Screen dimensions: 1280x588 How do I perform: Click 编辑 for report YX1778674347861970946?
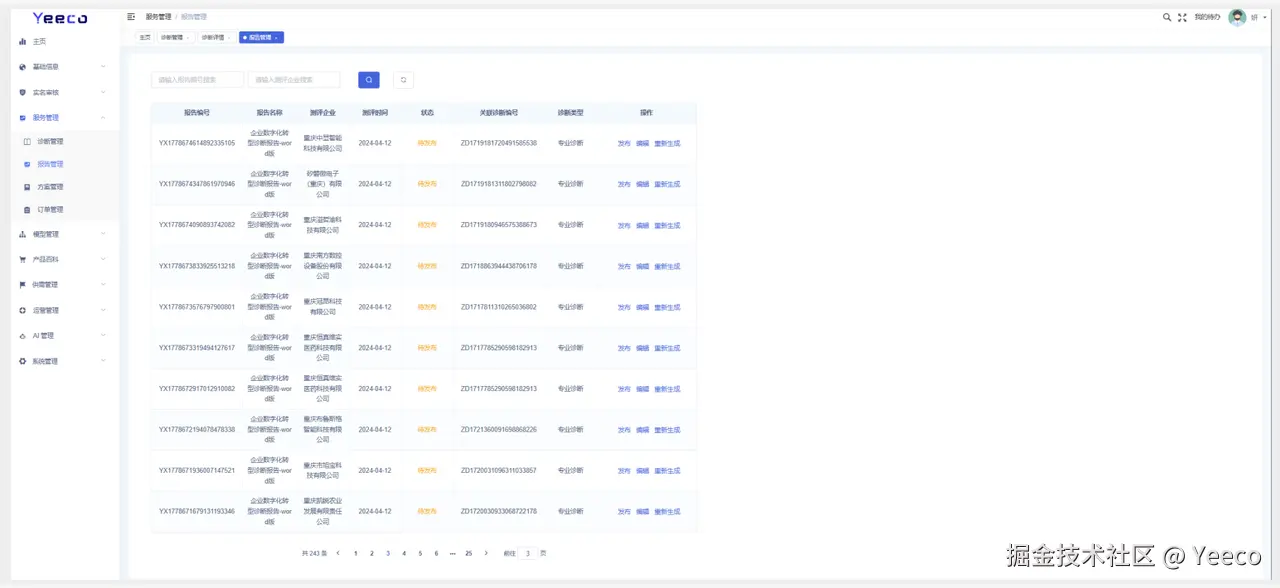642,184
